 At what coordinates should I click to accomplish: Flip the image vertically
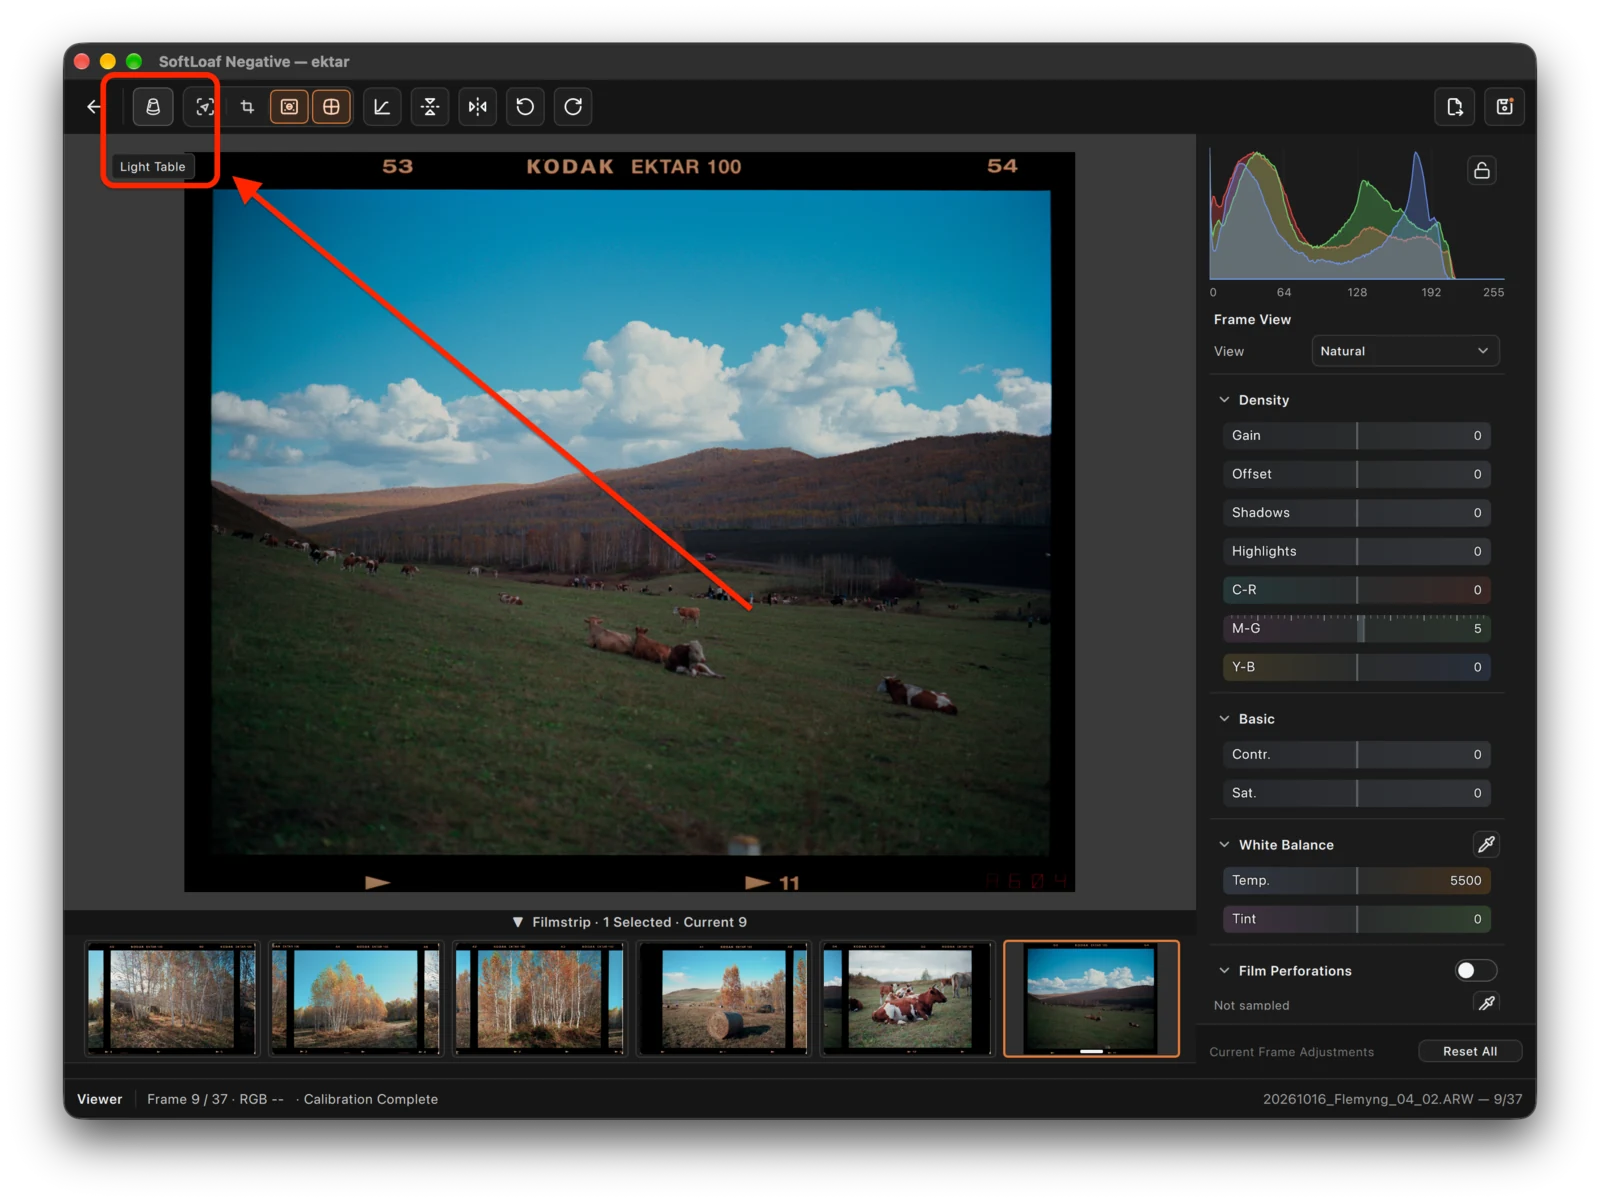tap(430, 107)
